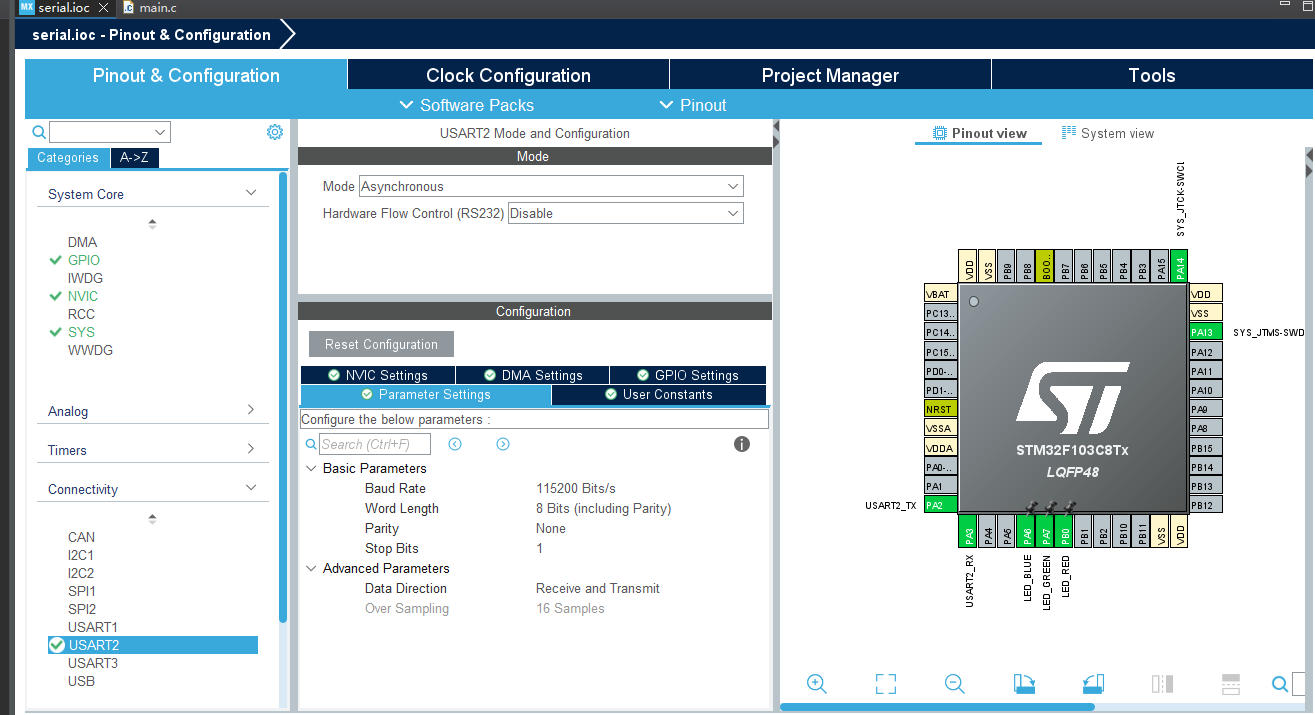Zoom in on the pinout view

click(x=817, y=684)
